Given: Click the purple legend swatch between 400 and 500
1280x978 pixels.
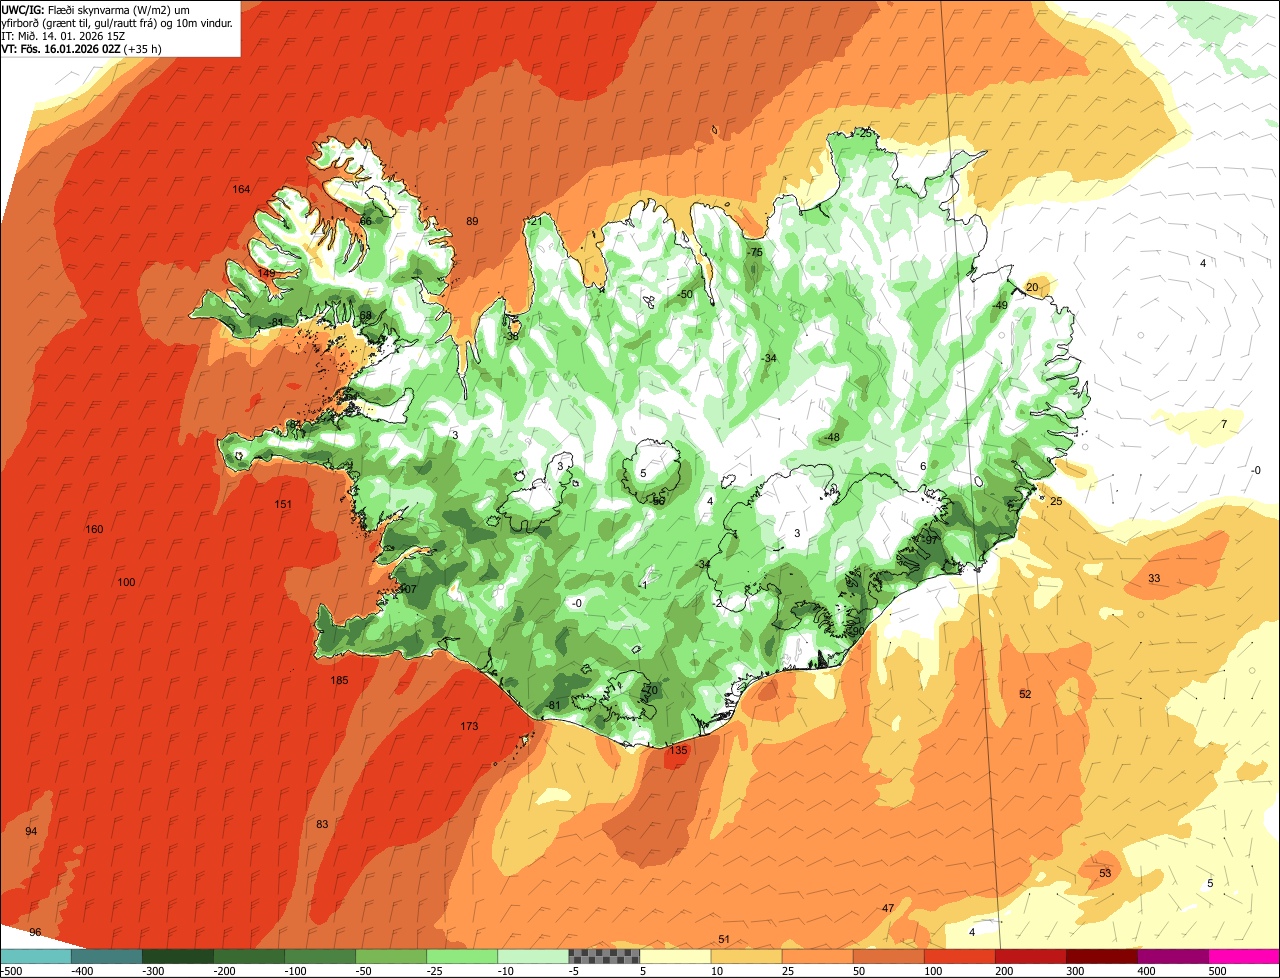Looking at the screenshot, I should (1172, 956).
